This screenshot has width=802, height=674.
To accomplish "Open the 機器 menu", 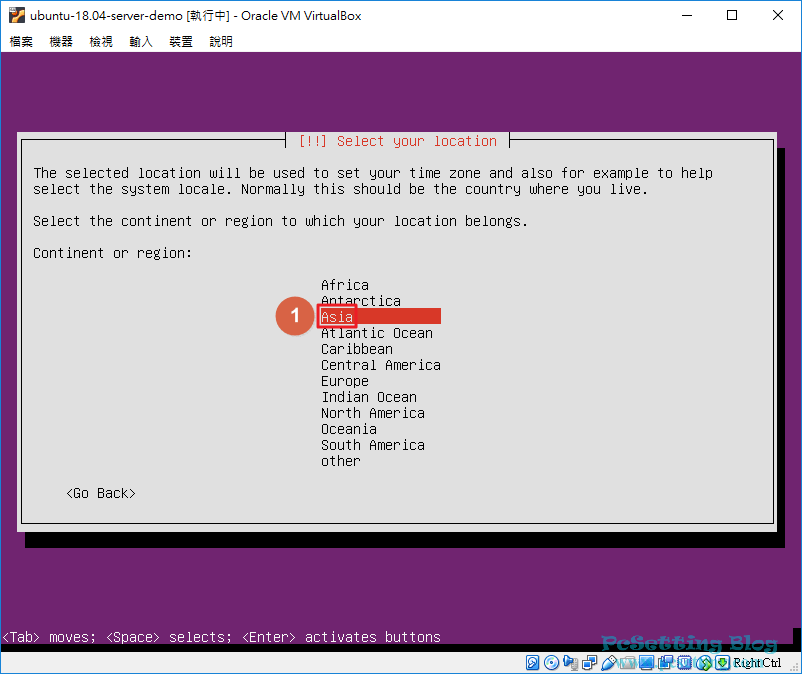I will tap(61, 41).
